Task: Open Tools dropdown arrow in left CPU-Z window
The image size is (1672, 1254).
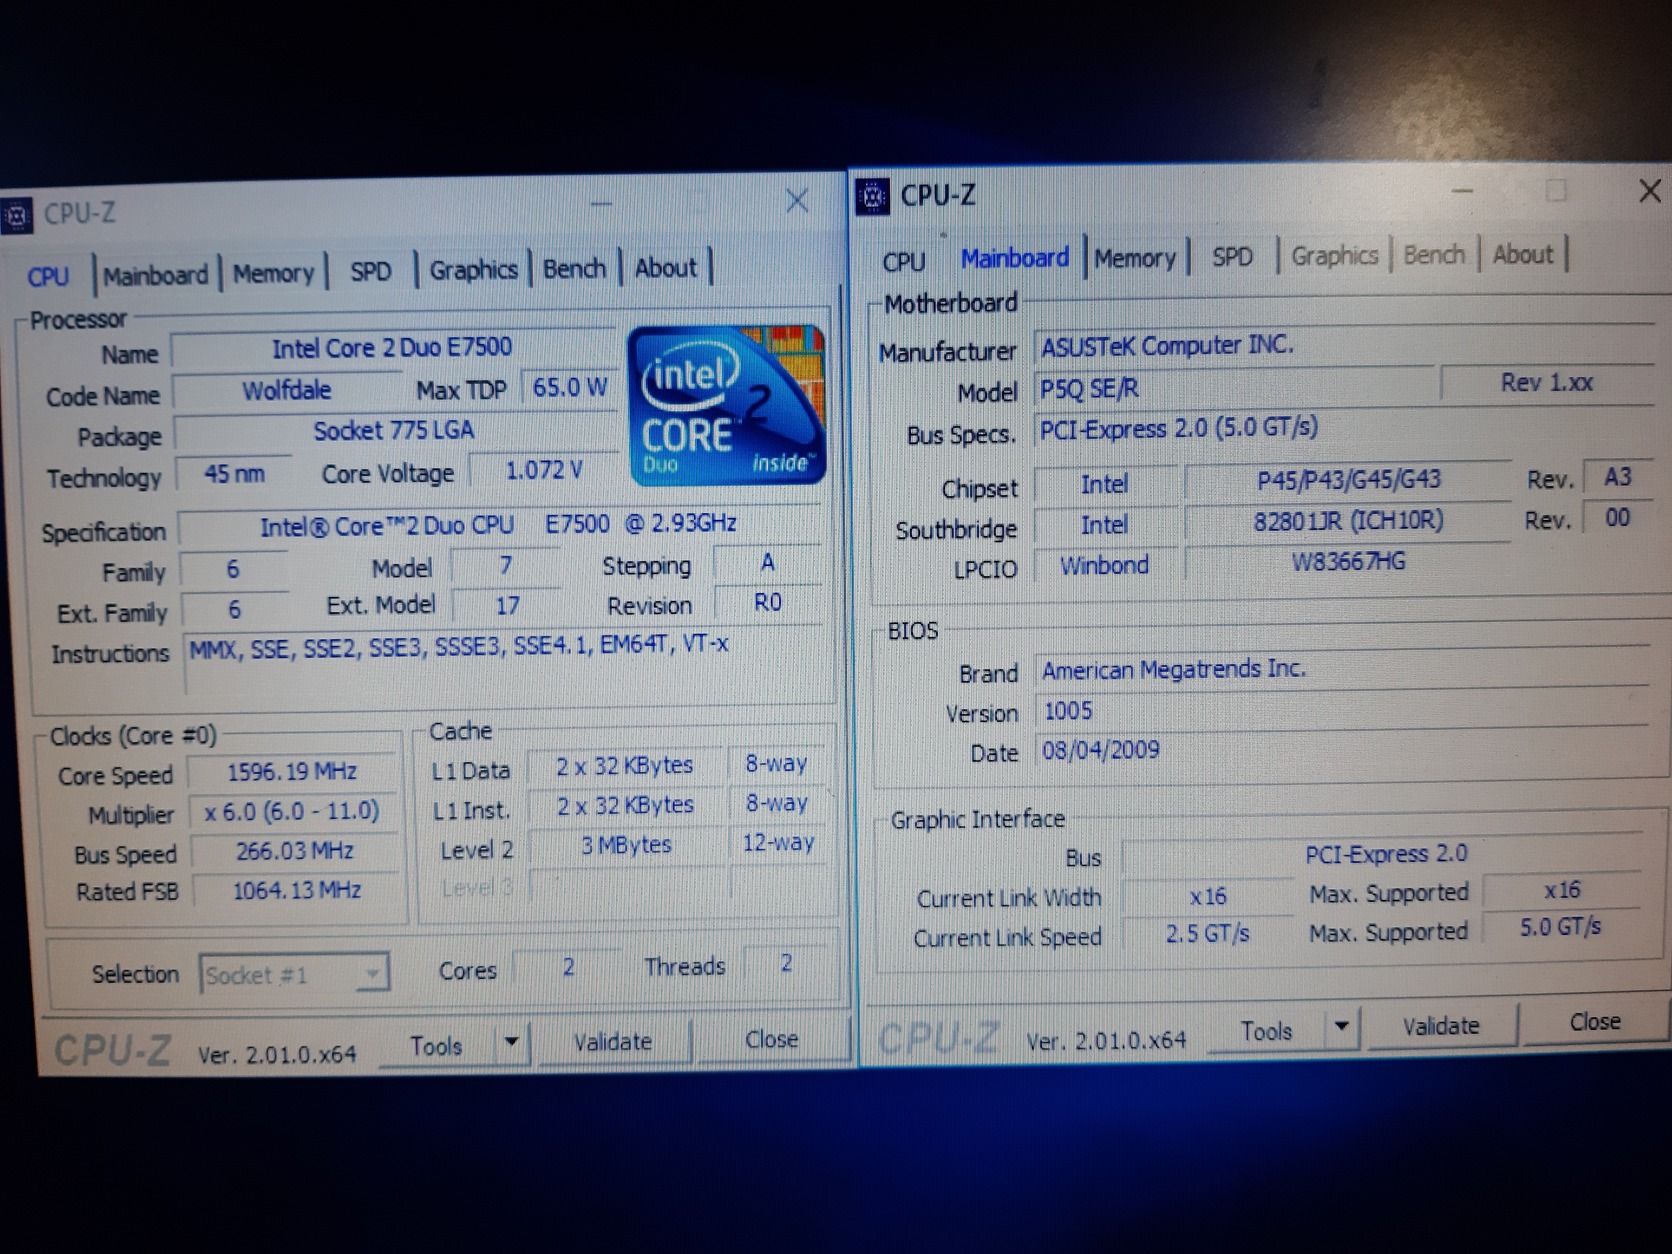Action: click(511, 1043)
